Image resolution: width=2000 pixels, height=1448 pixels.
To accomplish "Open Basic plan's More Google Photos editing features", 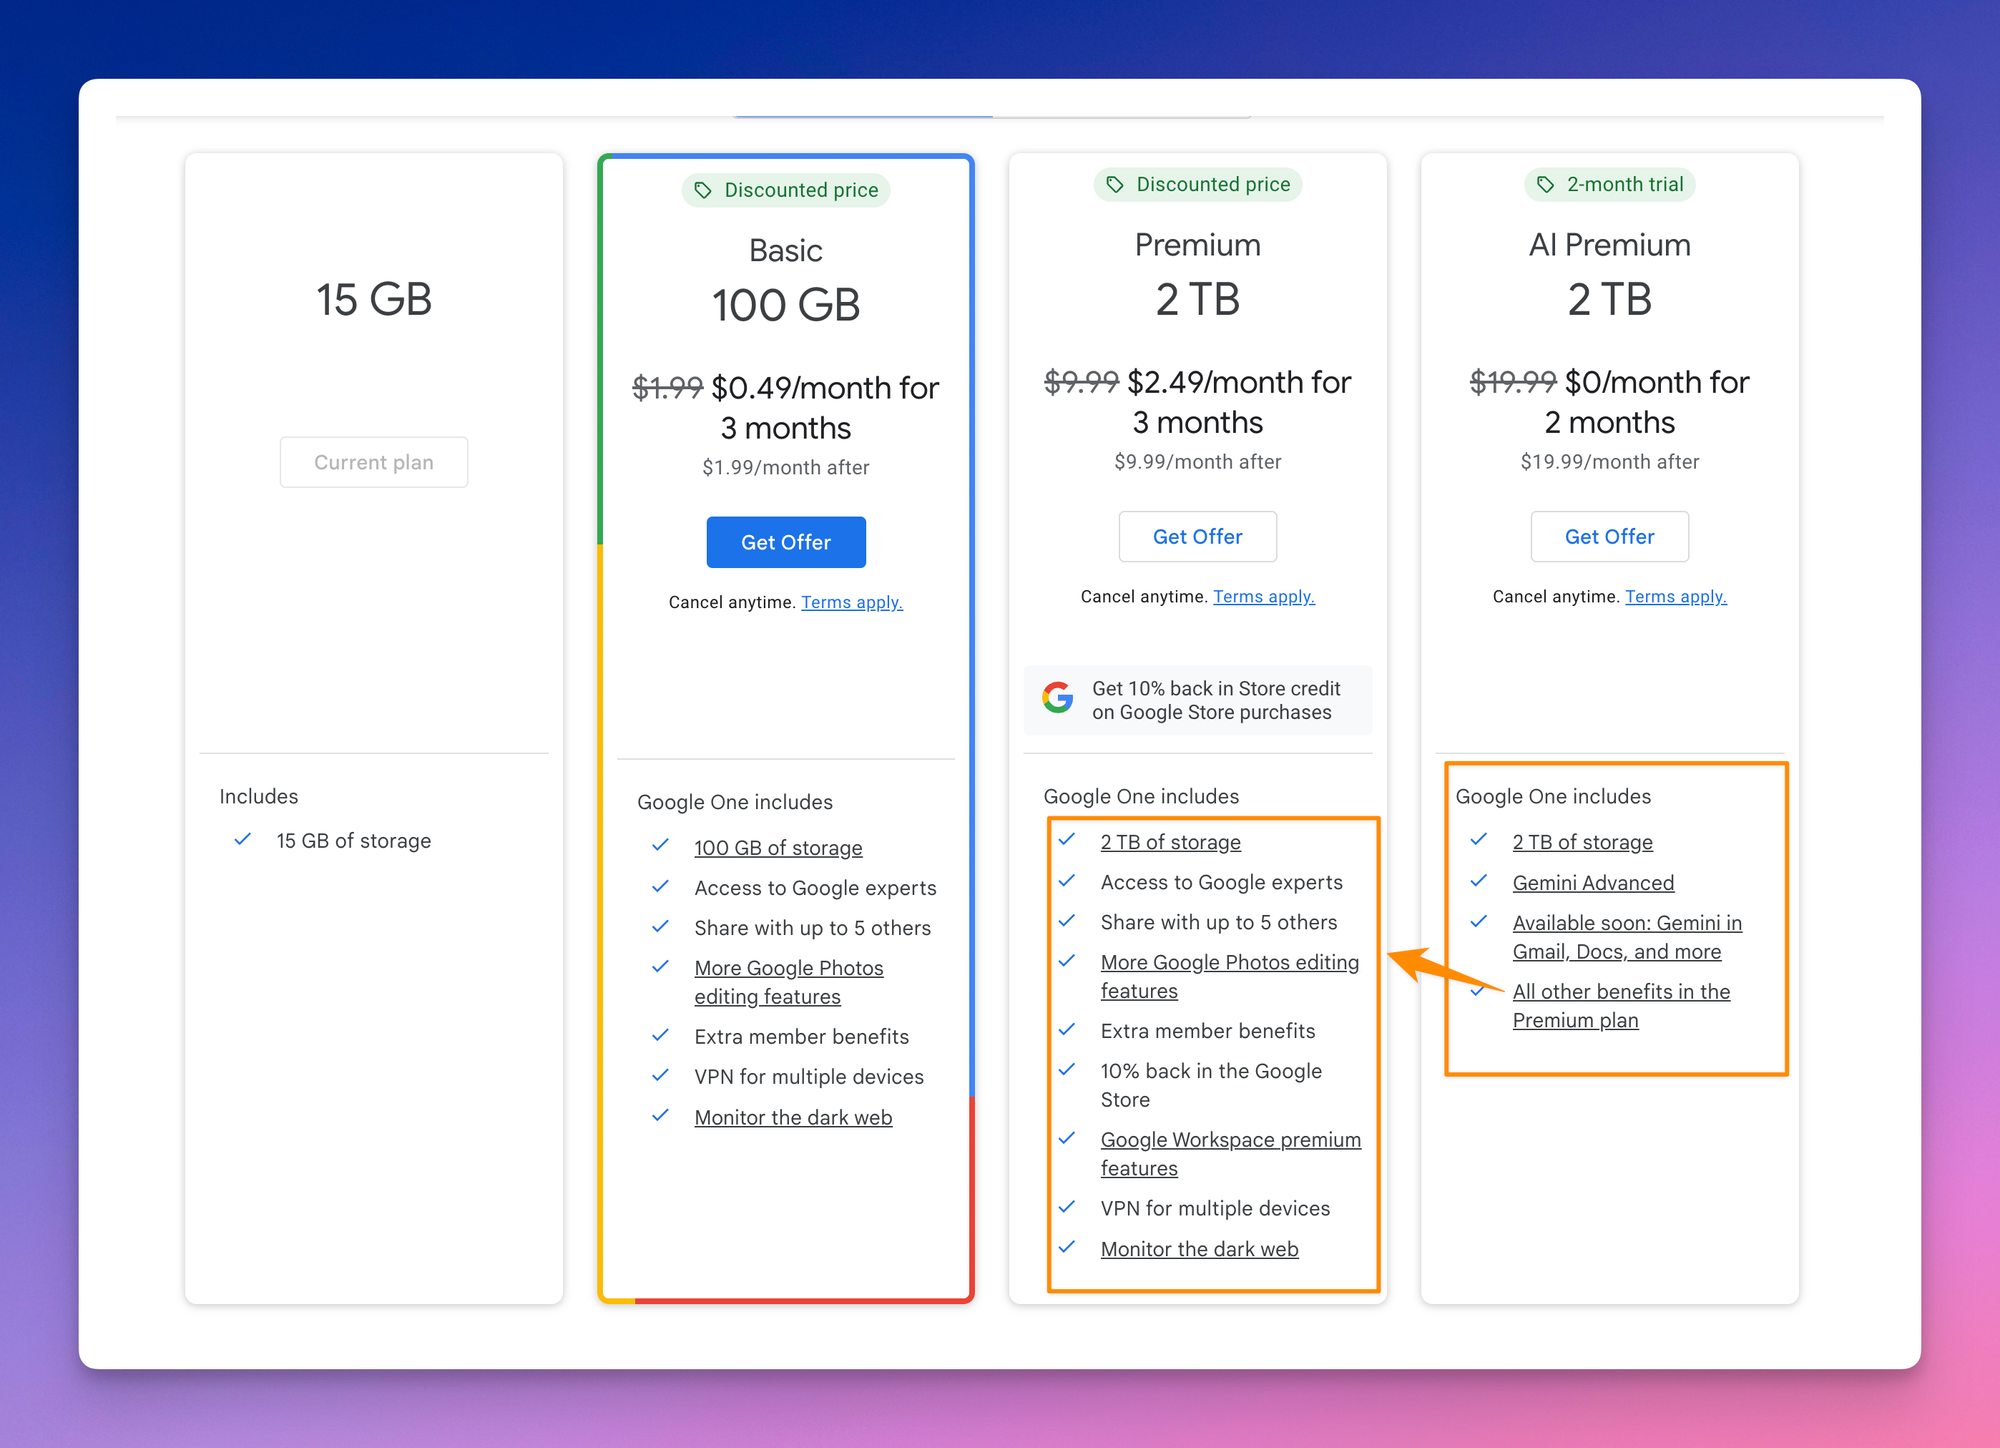I will 789,982.
